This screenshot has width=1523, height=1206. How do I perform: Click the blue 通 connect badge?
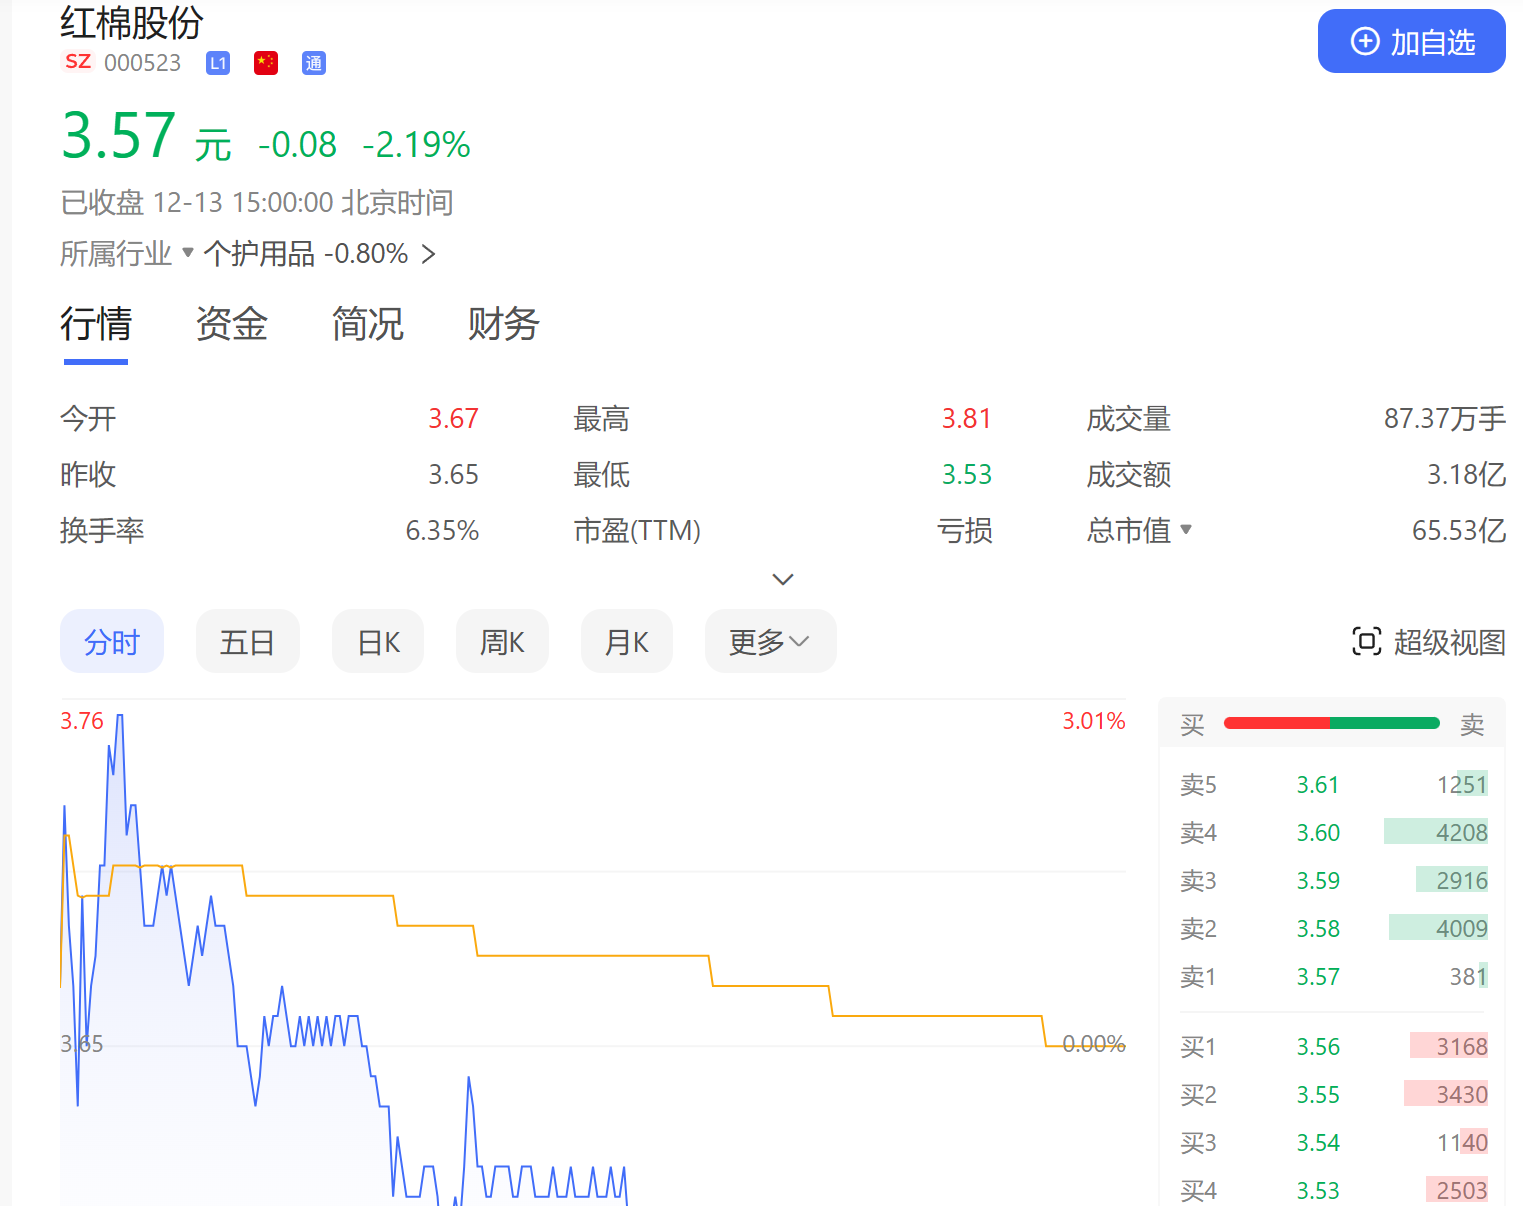314,63
